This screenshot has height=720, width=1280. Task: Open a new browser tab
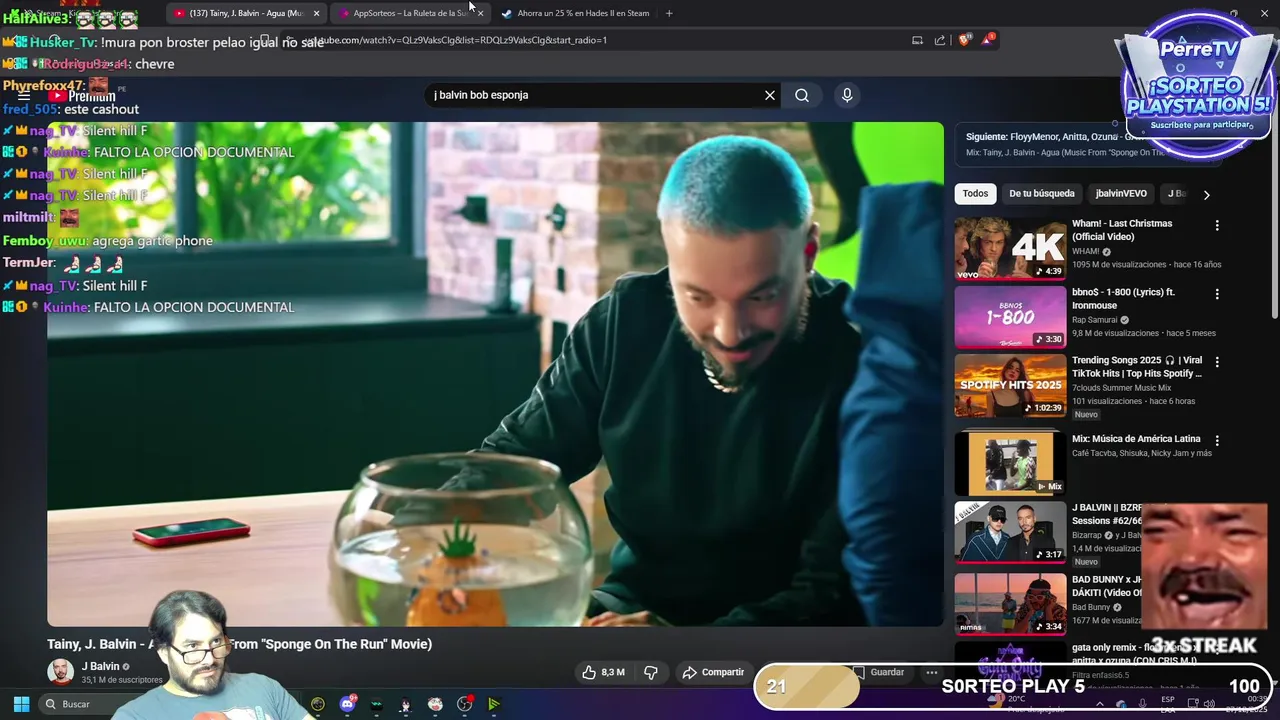669,13
